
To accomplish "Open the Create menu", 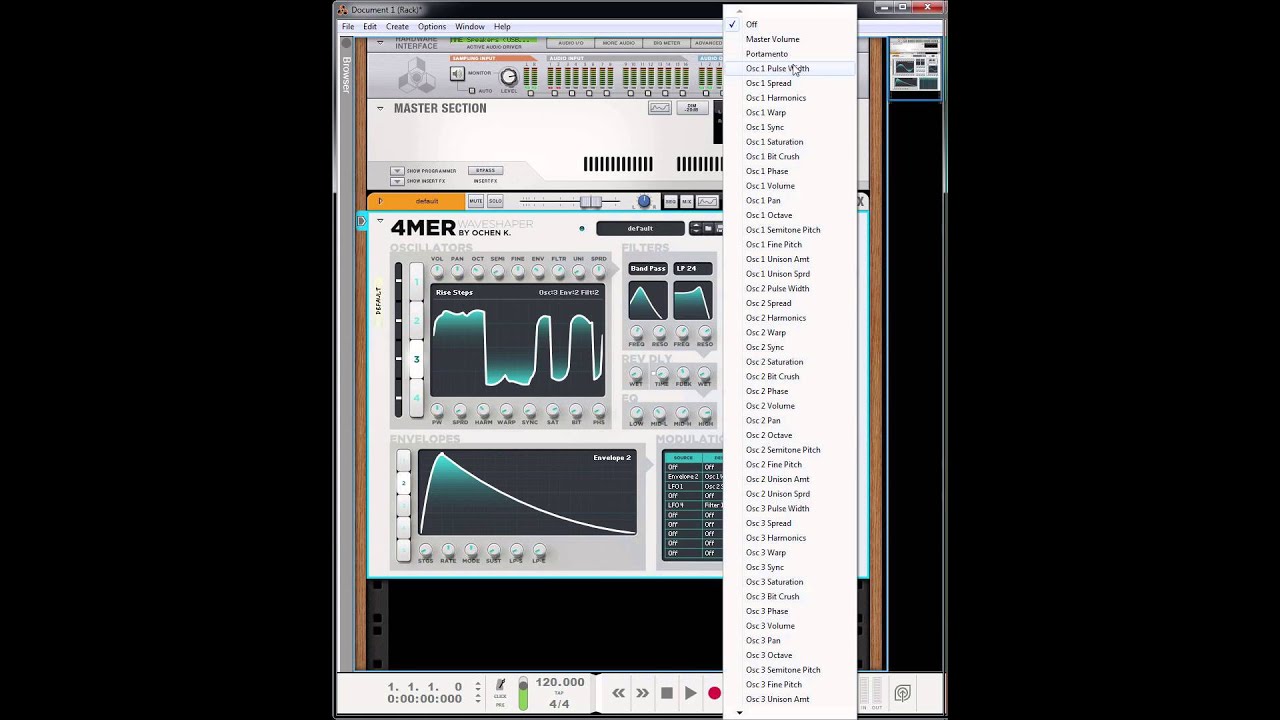I will coord(397,27).
